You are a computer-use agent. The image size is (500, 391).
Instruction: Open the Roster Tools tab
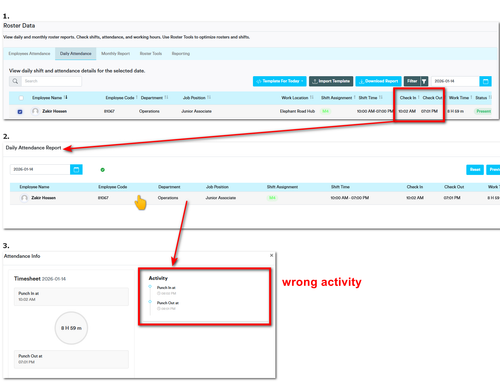(x=151, y=53)
